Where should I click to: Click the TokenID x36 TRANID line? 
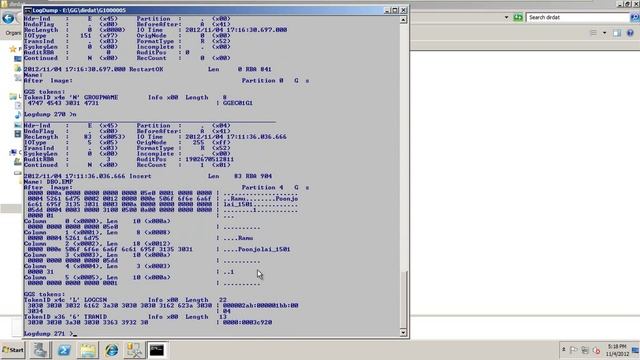coord(125,316)
